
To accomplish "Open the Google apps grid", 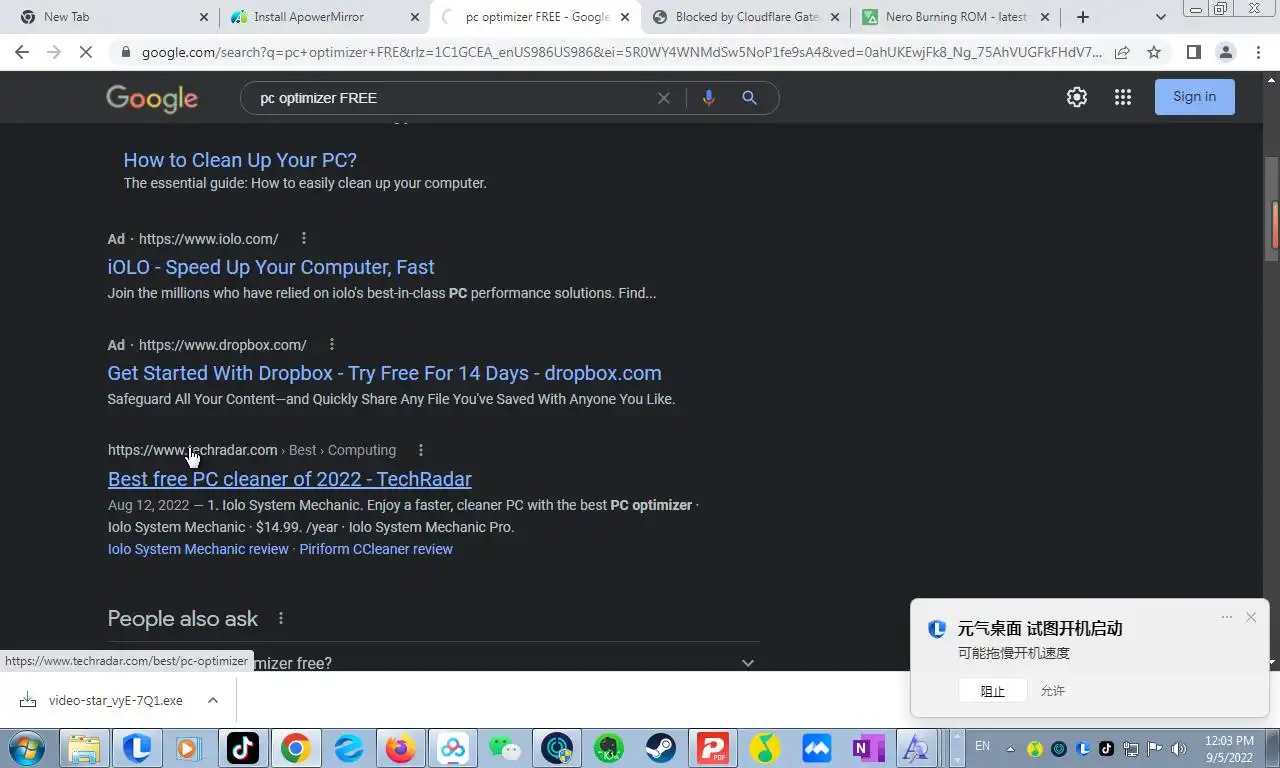I will tap(1123, 97).
